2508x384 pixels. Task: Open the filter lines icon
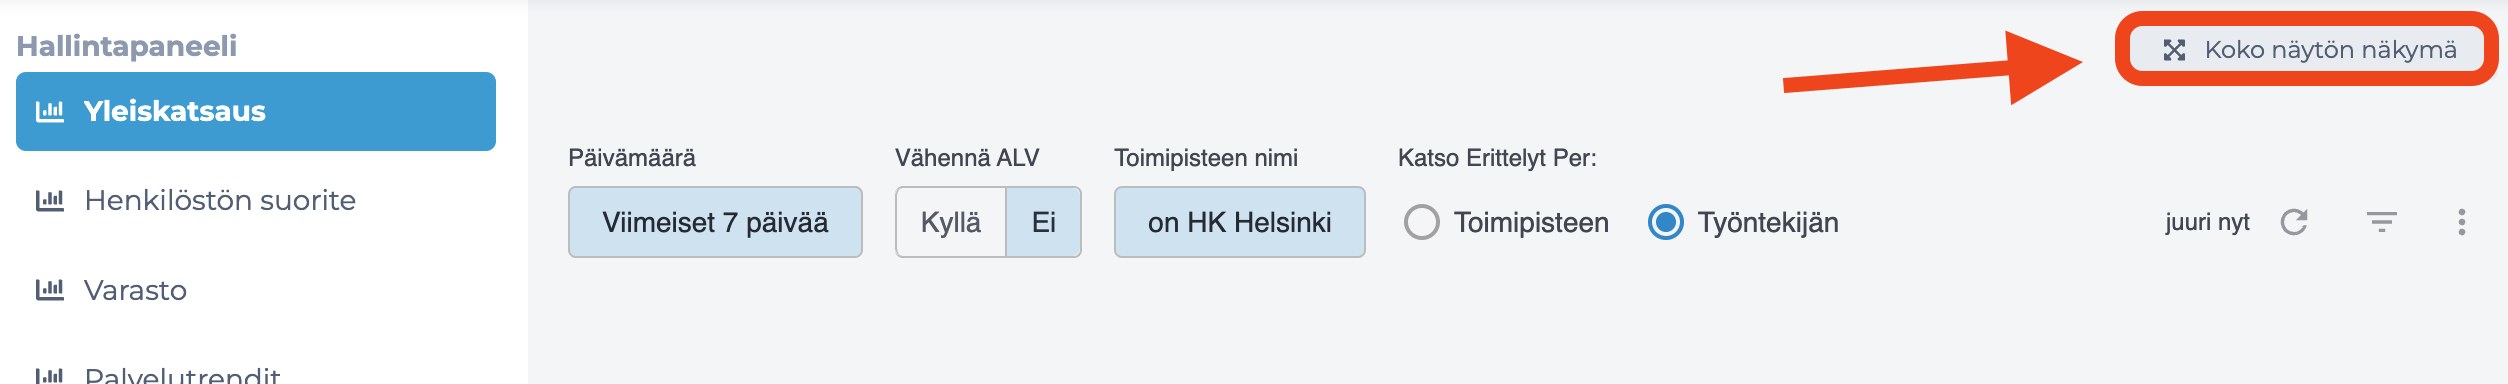point(2382,222)
